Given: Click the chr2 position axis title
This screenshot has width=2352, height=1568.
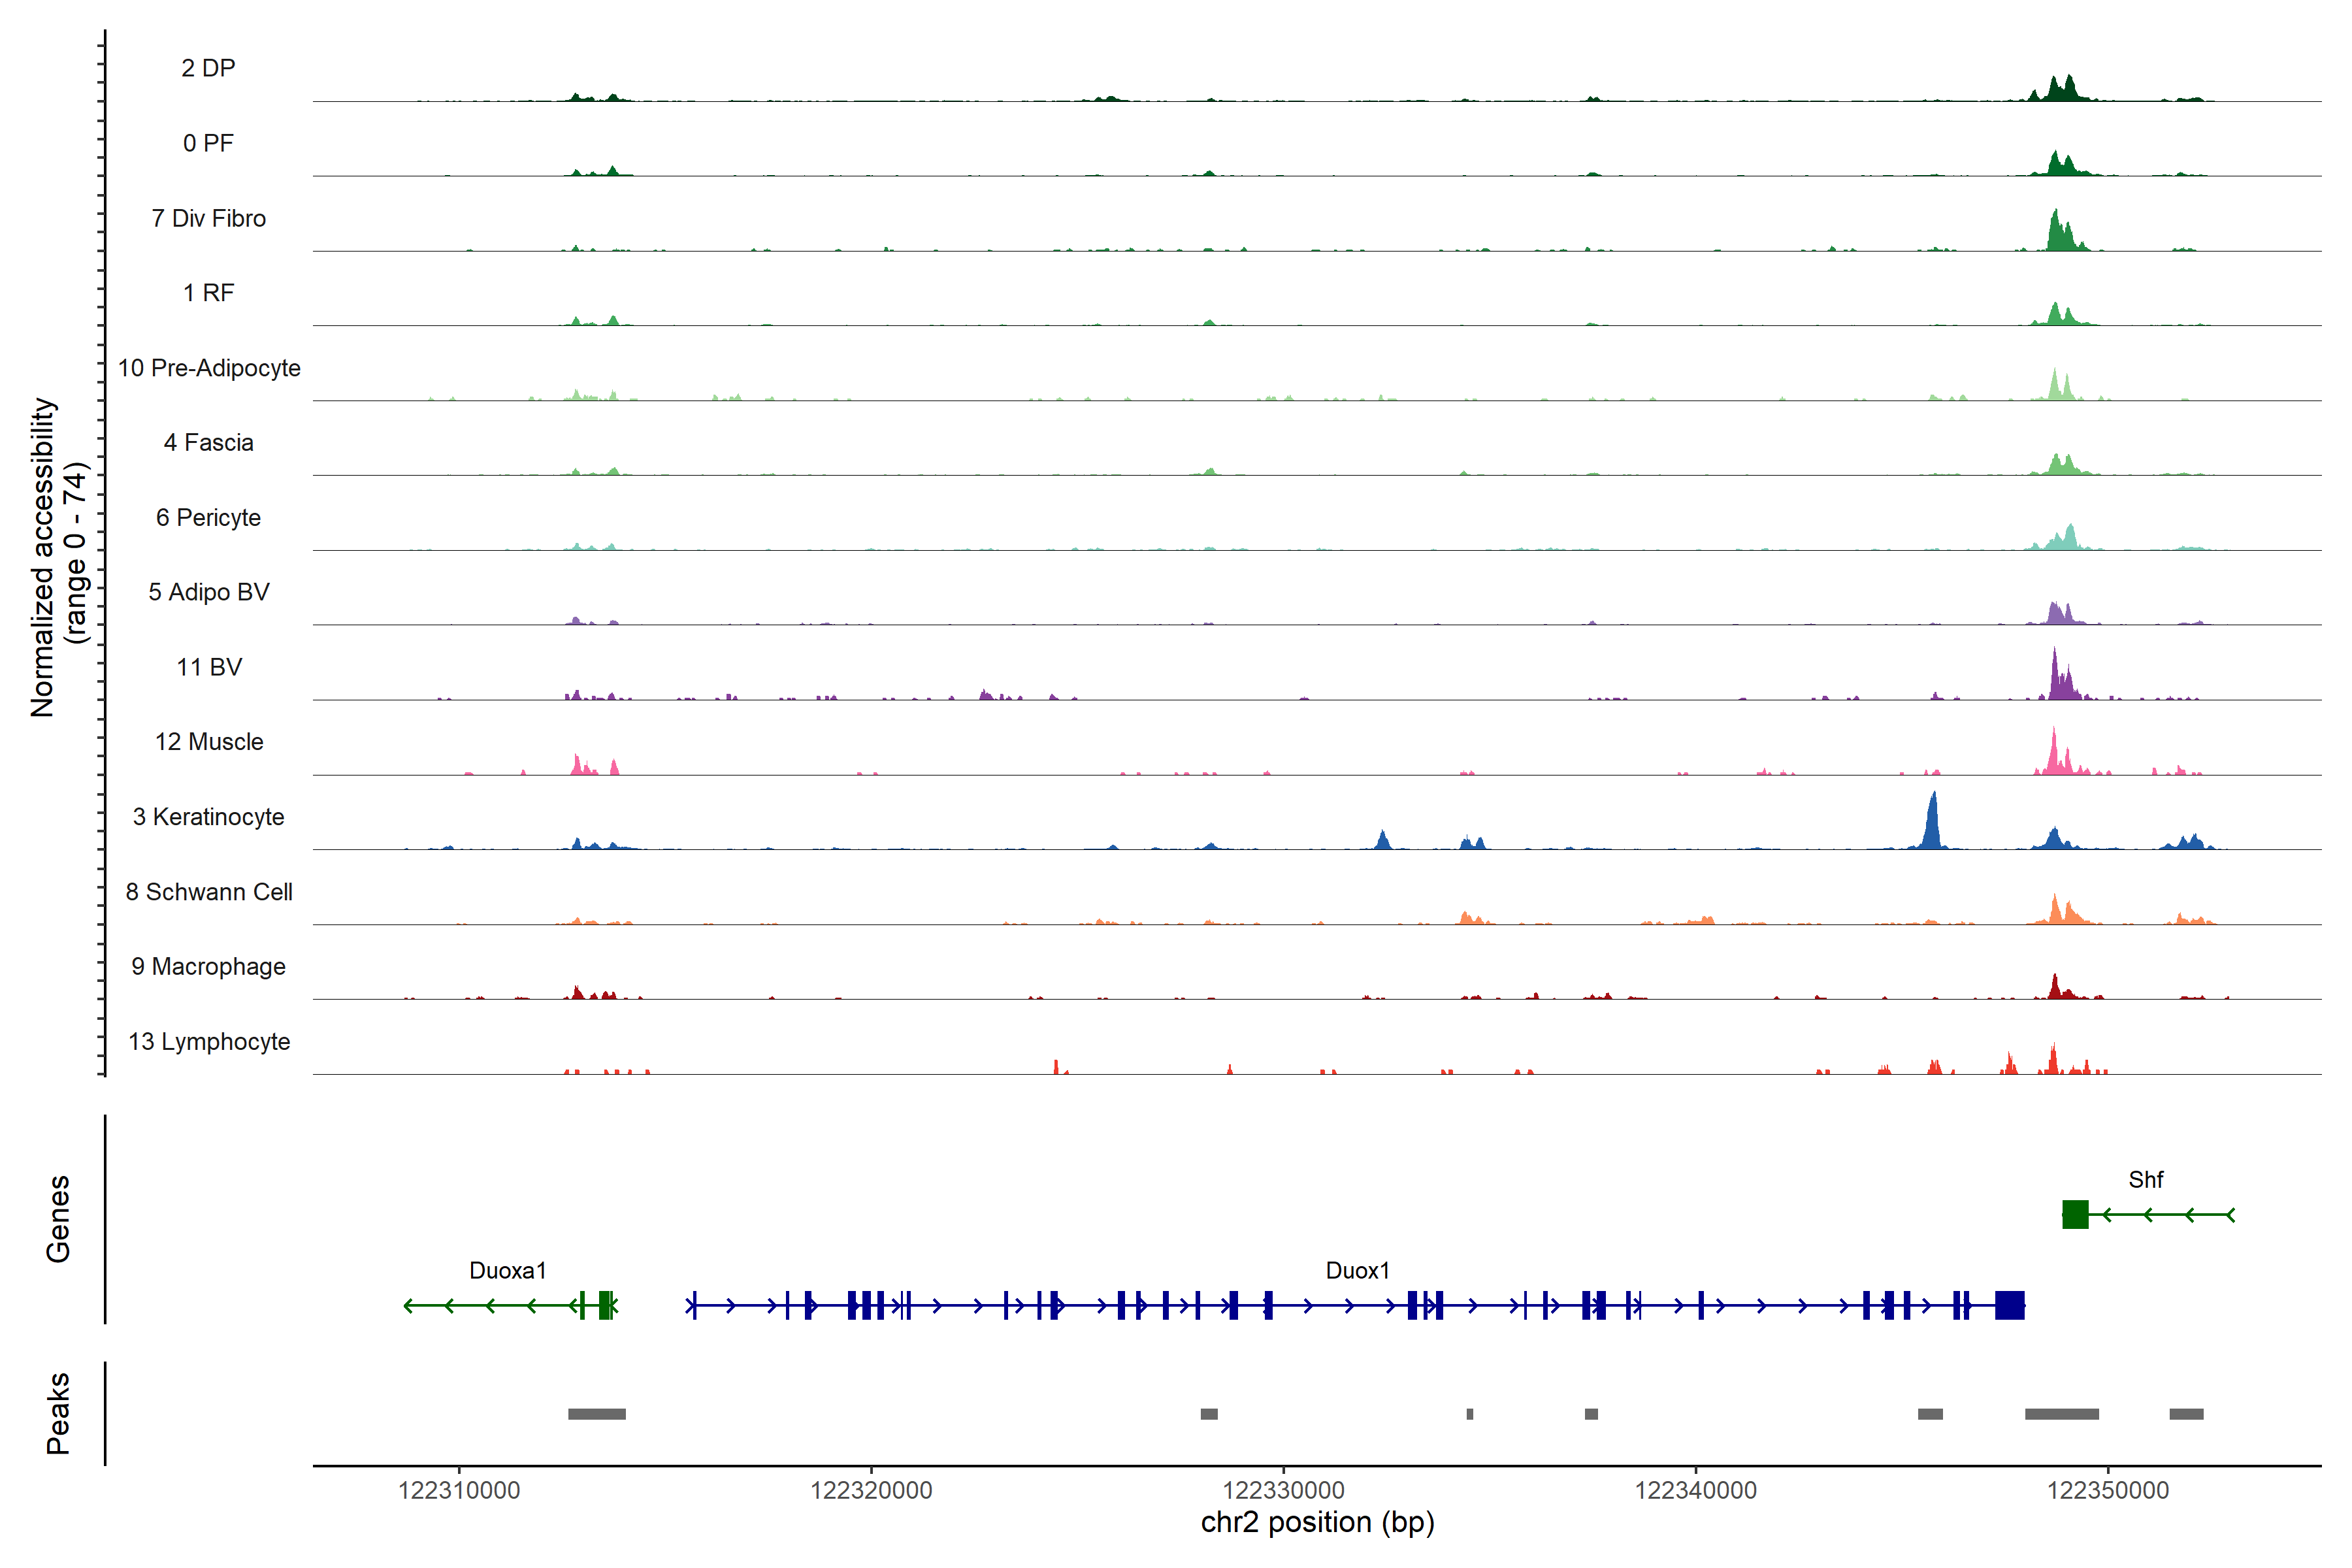Looking at the screenshot, I should tap(1317, 1523).
